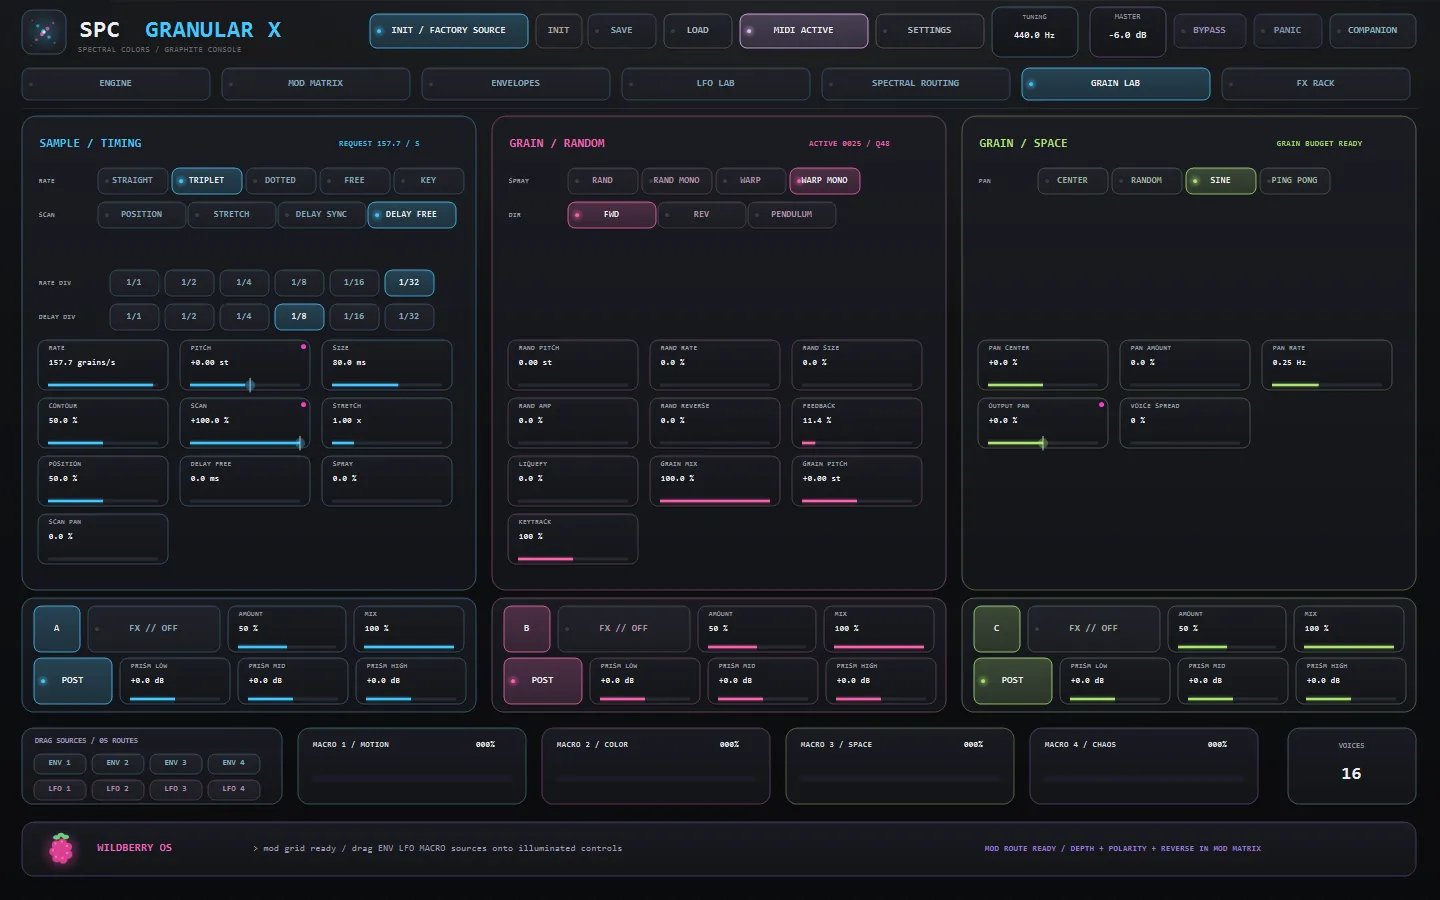Screen dimensions: 1440x900
Task: Click the Scan +100.0 % slider
Action: [245, 423]
